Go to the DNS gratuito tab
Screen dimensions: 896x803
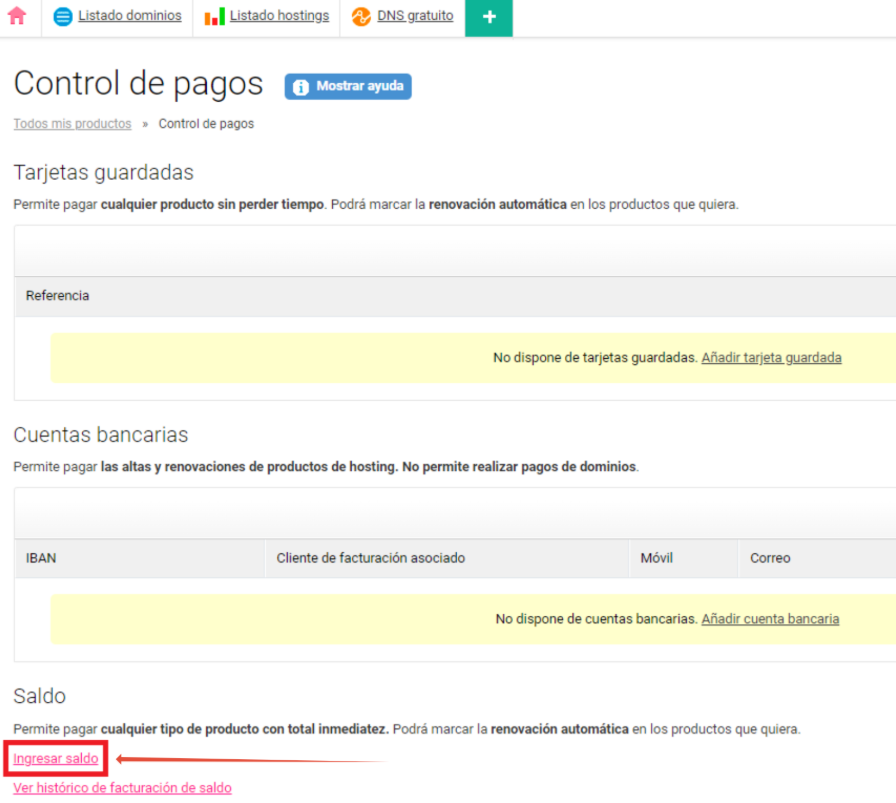point(415,16)
